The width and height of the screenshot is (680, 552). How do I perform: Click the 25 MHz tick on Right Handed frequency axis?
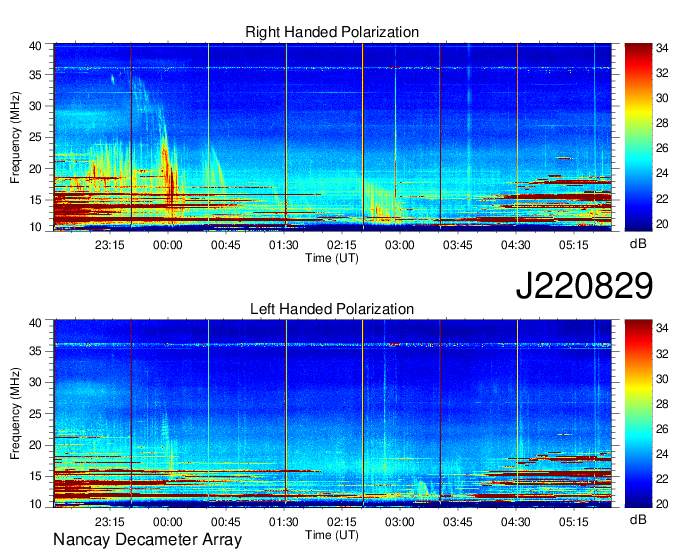point(35,137)
